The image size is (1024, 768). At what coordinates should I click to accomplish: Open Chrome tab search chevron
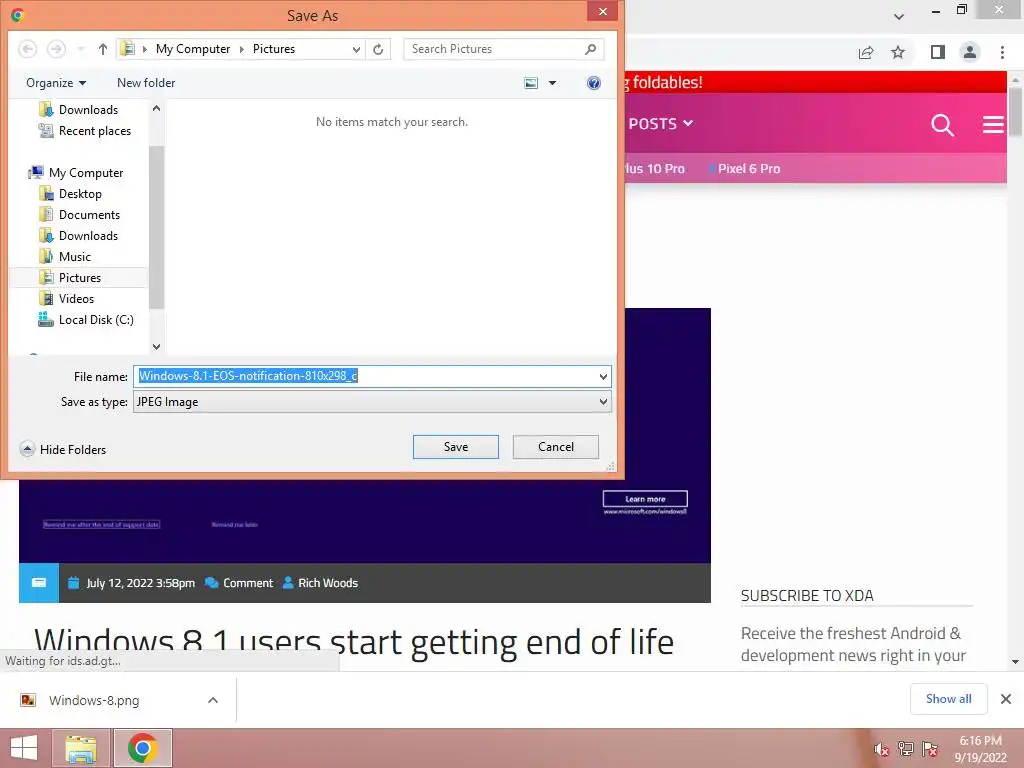[899, 16]
